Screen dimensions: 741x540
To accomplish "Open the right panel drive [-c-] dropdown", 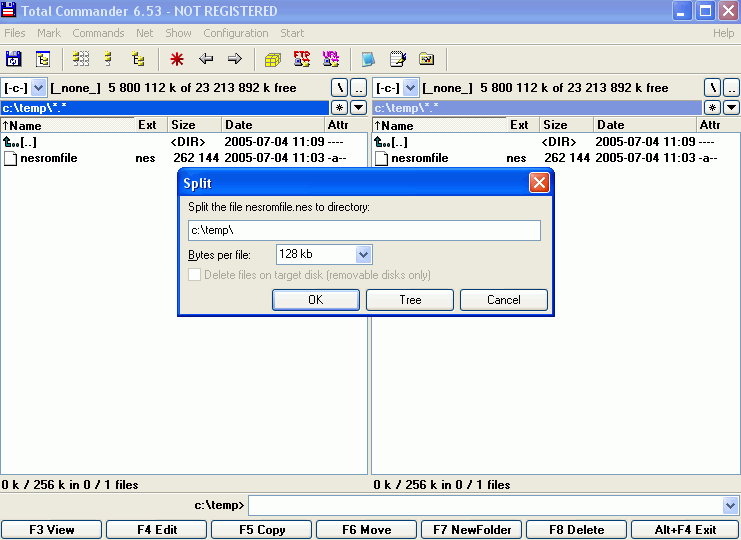I will coord(410,88).
